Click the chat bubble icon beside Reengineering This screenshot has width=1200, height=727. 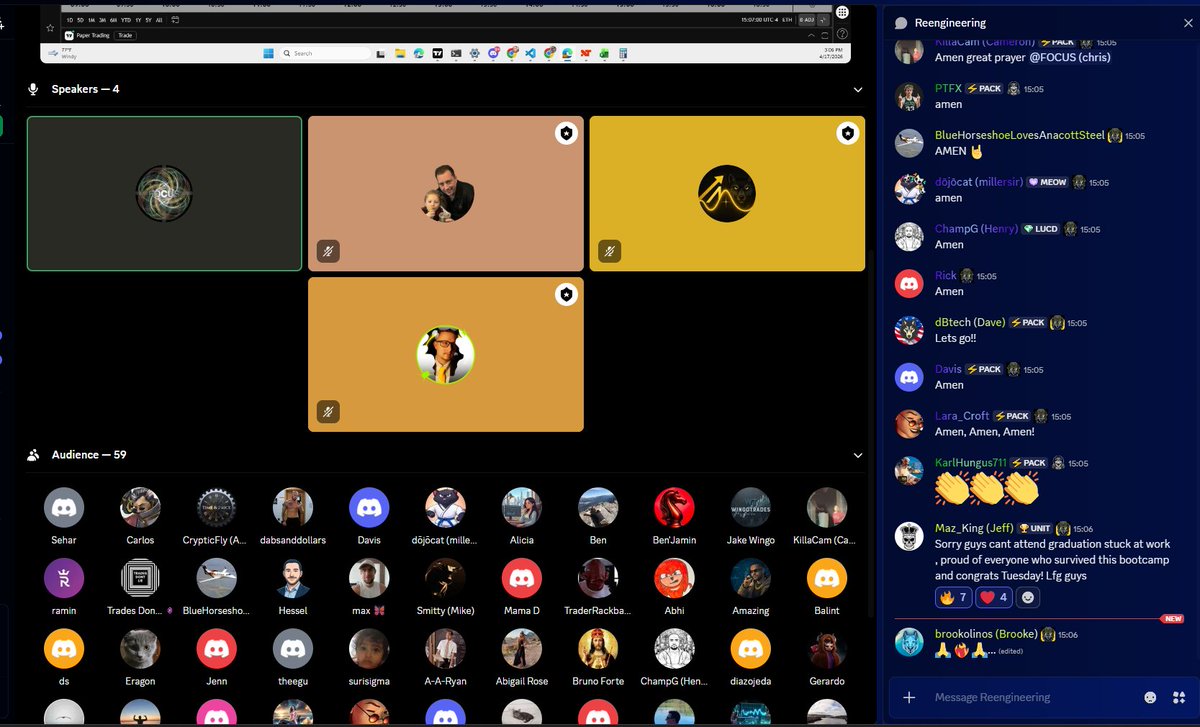(901, 22)
